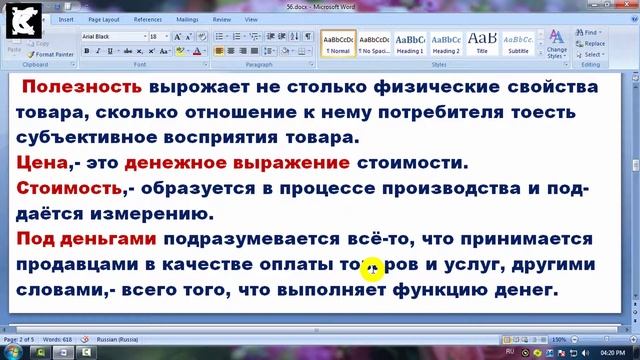Open font name dropdown Arial Black
The width and height of the screenshot is (640, 360).
coord(145,37)
